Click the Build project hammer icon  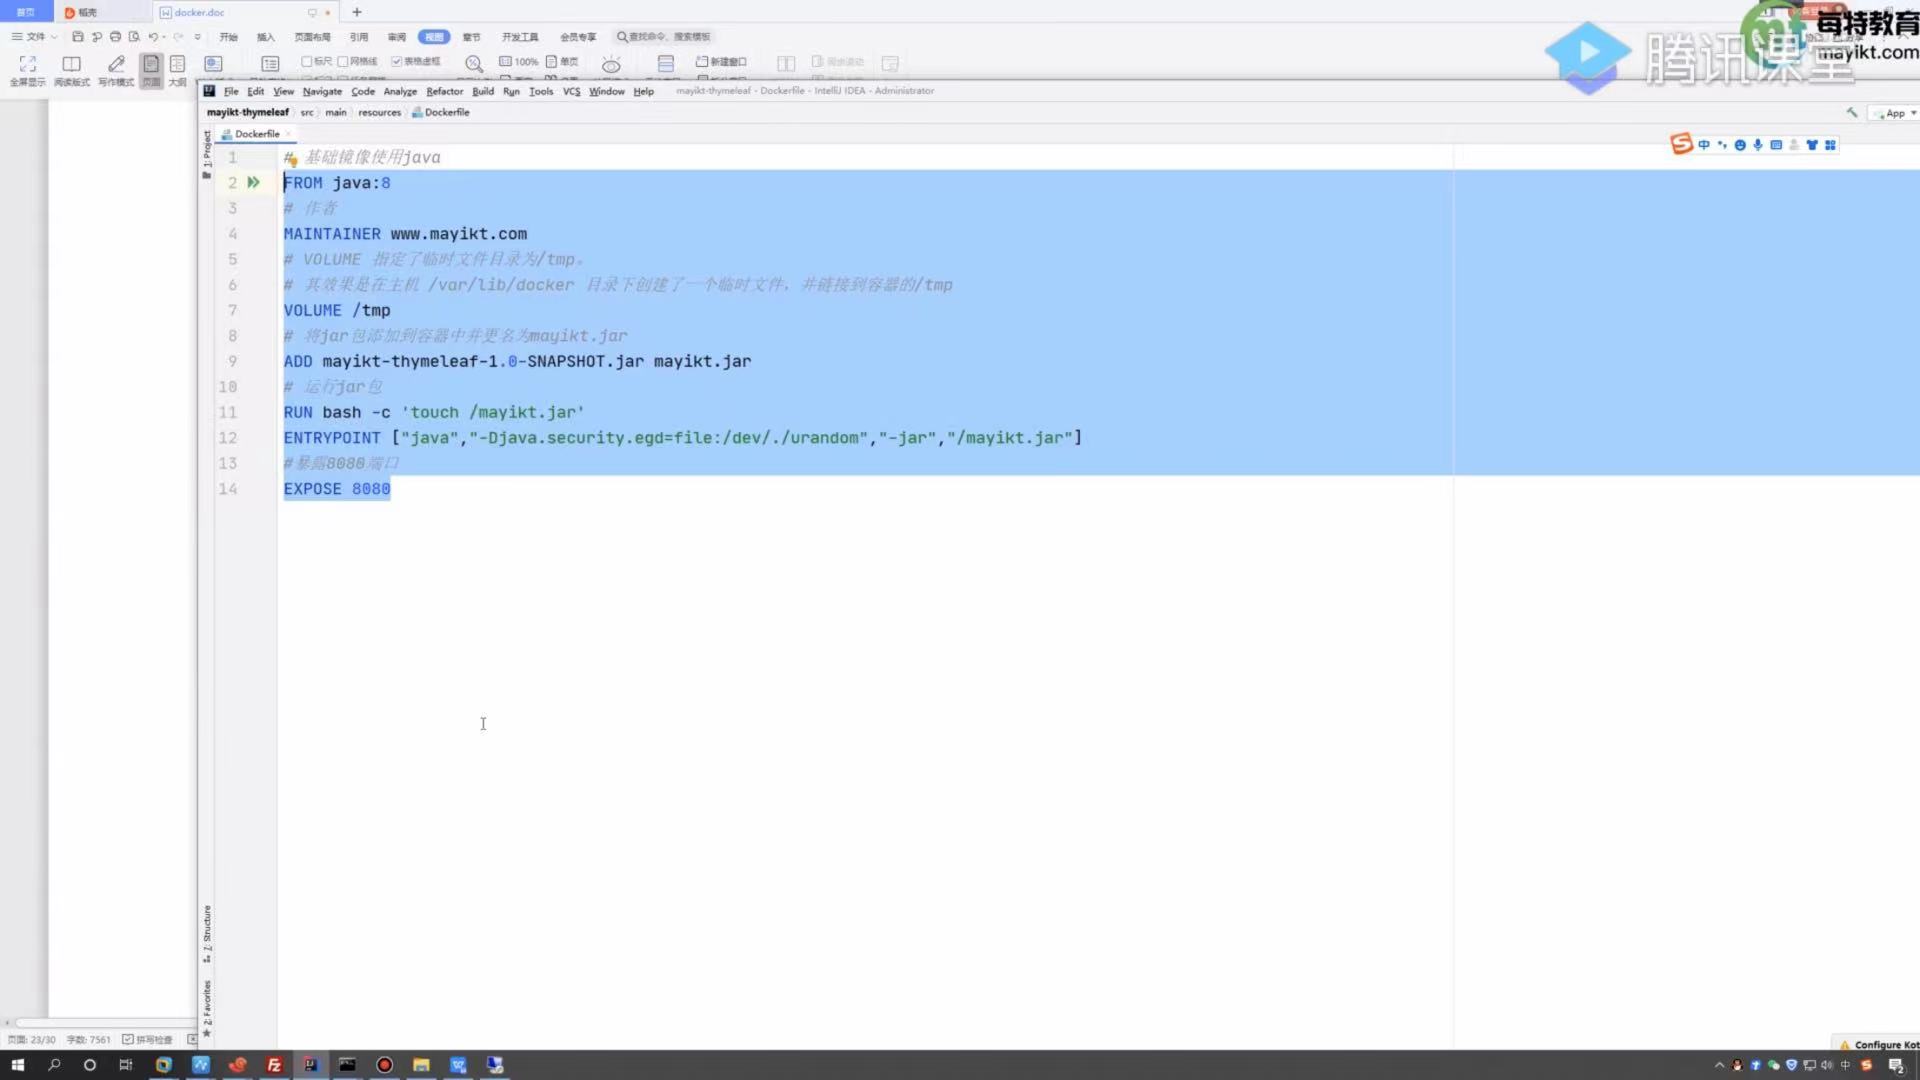click(1852, 113)
